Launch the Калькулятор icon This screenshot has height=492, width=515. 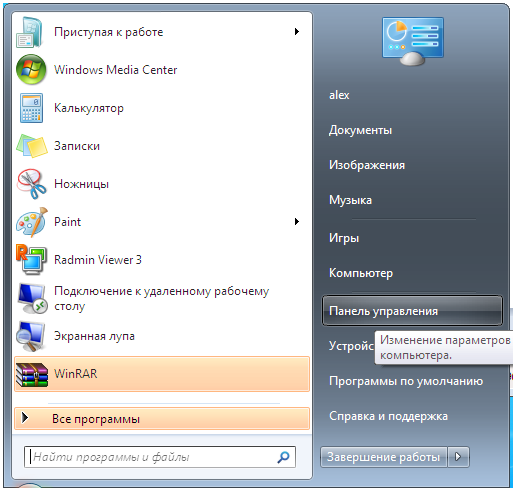click(31, 108)
